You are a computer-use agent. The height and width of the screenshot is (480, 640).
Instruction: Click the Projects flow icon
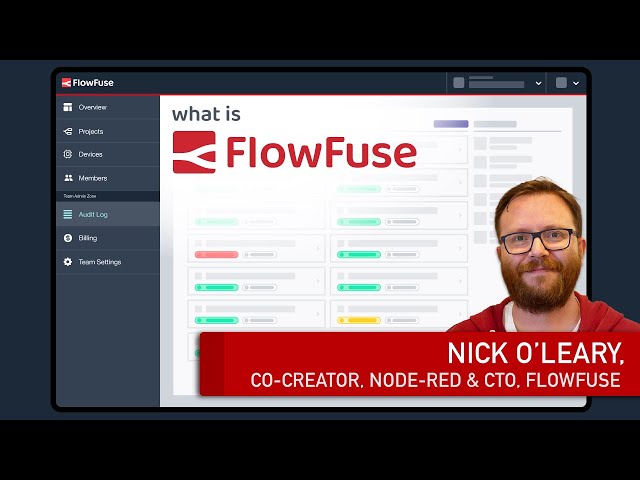[68, 131]
